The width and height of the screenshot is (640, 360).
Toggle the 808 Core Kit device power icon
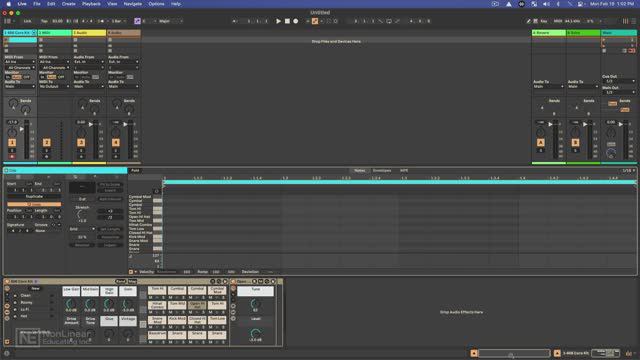coord(7,282)
